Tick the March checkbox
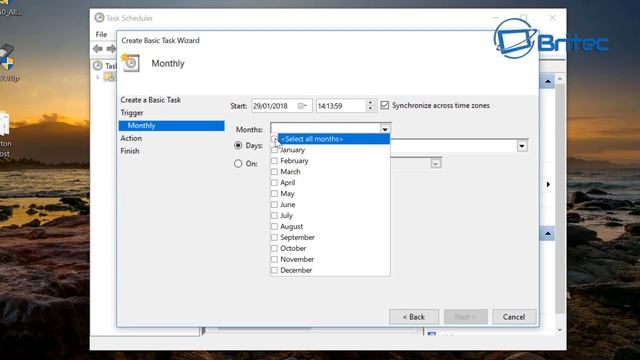This screenshot has height=360, width=640. coord(274,172)
